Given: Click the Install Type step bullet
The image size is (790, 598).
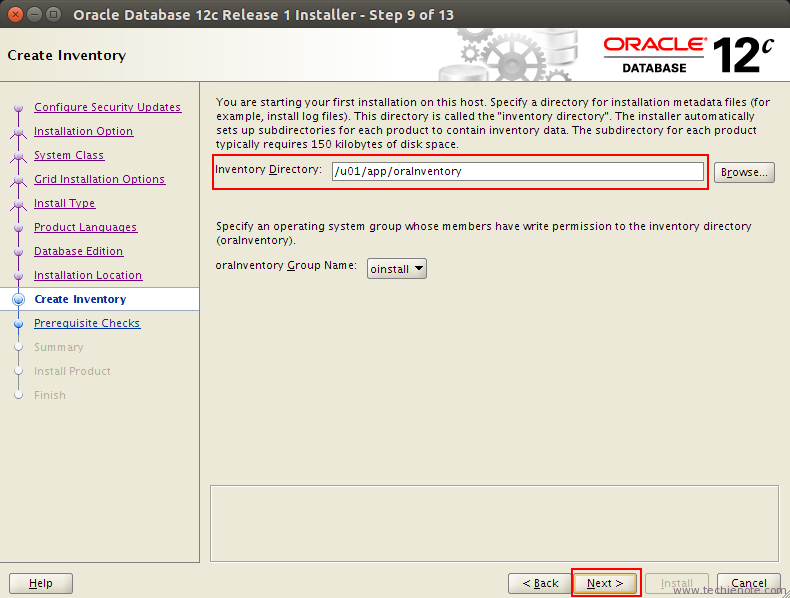Looking at the screenshot, I should [19, 205].
